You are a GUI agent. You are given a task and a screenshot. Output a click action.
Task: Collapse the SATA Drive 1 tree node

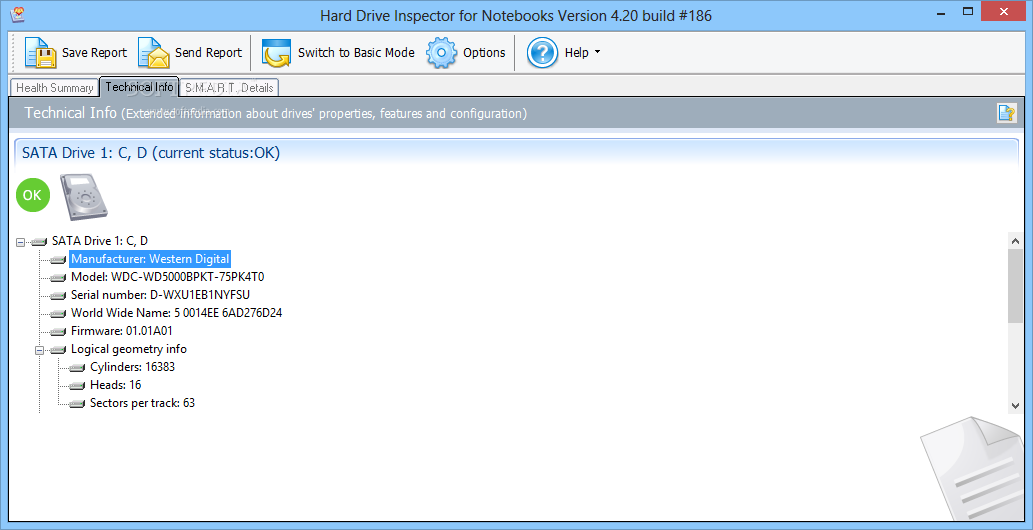[21, 241]
